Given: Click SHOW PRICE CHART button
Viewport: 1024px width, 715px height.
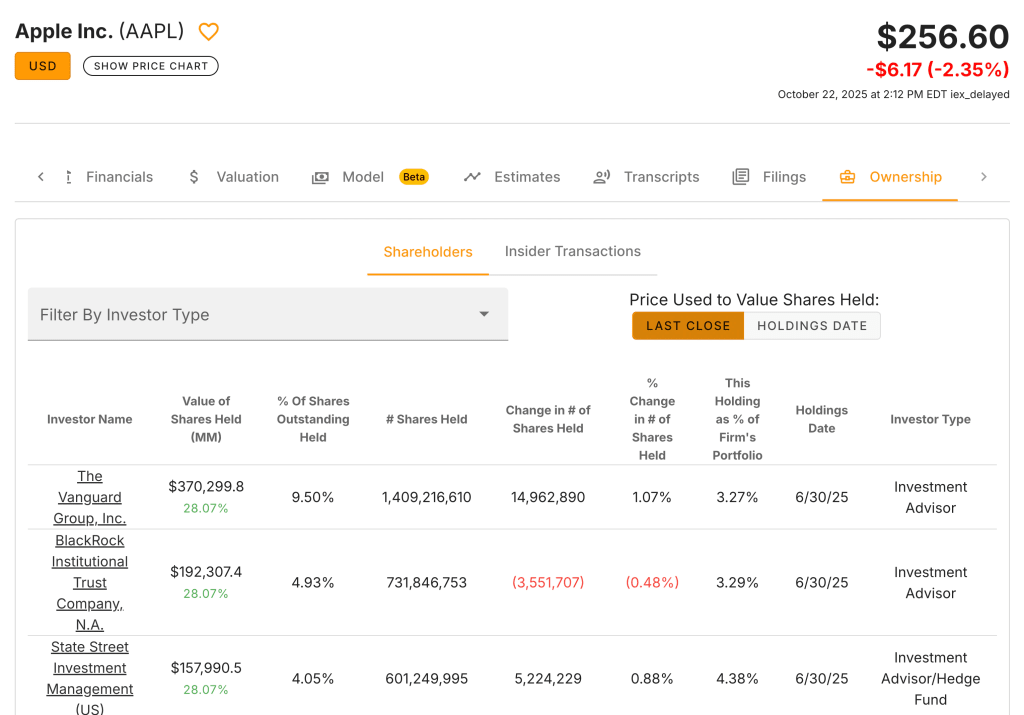Looking at the screenshot, I should 151,66.
